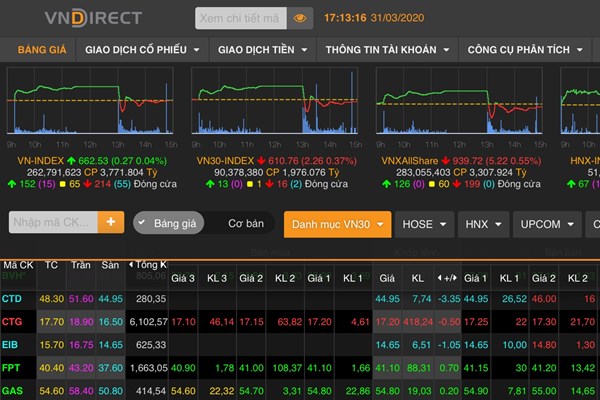The height and width of the screenshot is (400, 600).
Task: Open the Giao dịch cổ phiếu menu
Action: click(141, 49)
